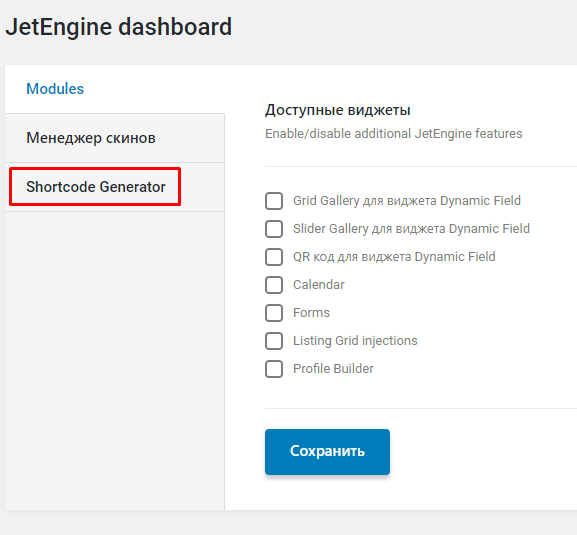
Task: Click the Enable/disable additional JetEngine features description
Action: pos(393,134)
